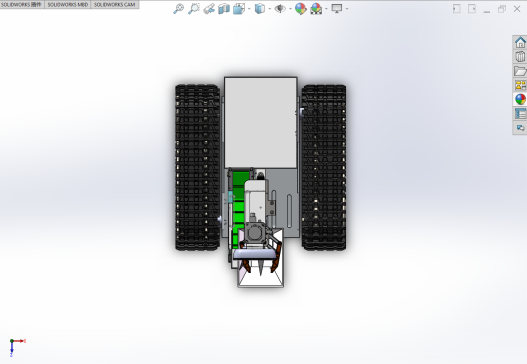The height and width of the screenshot is (364, 527).
Task: Open SOLIDWORKS Resources home pane
Action: 520,42
